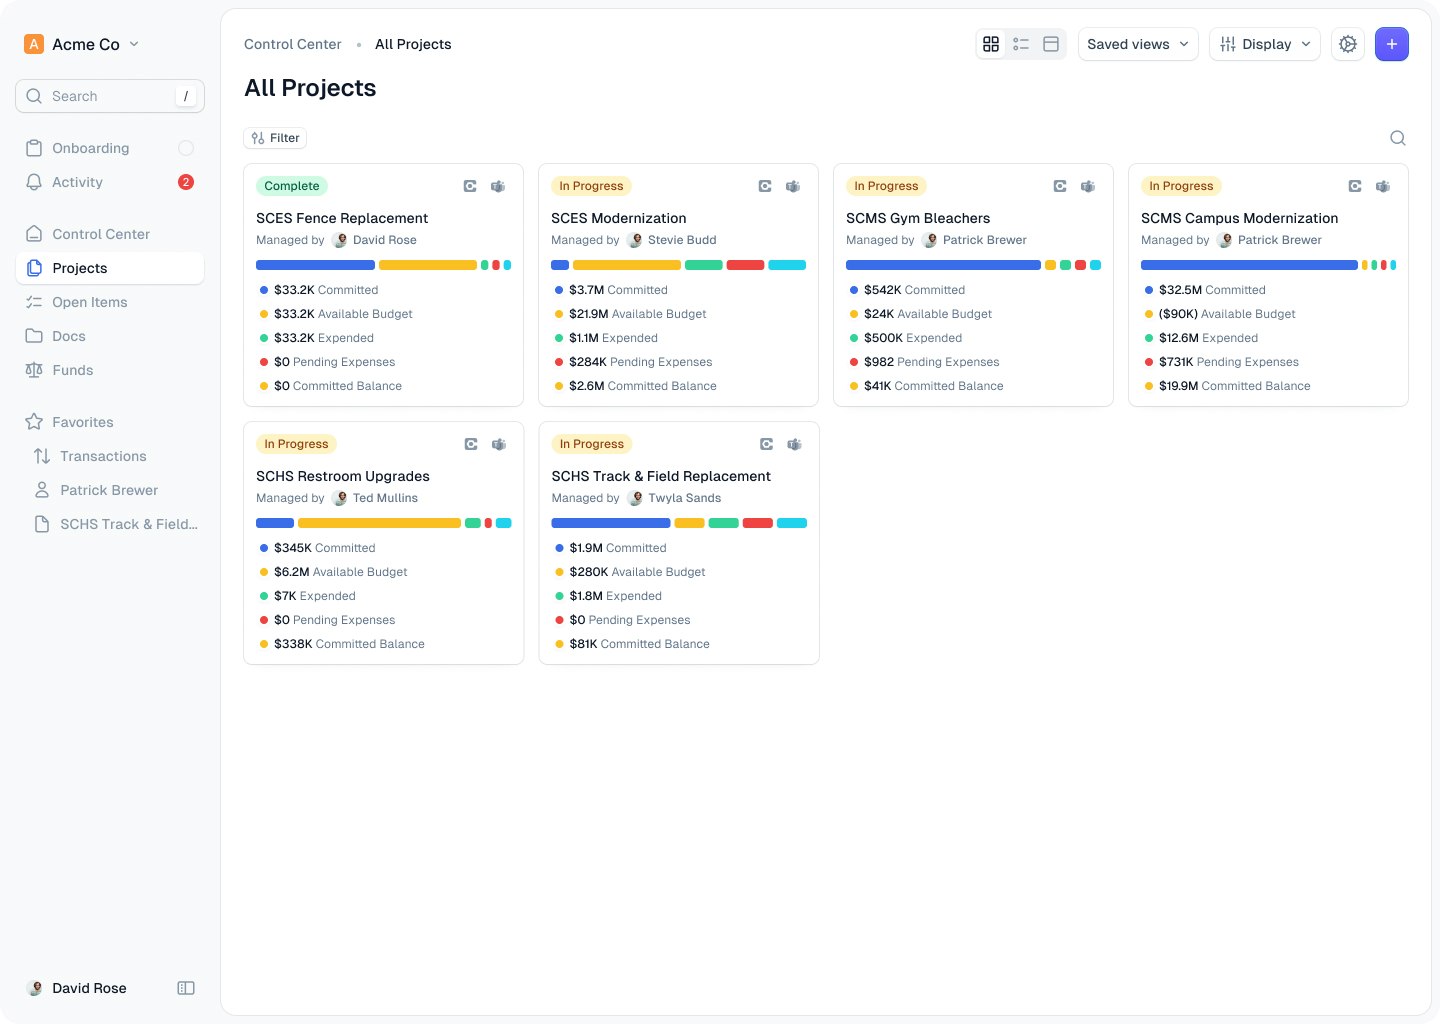Click blue Committed bar segment on SCMS Gym Bleachers
The width and height of the screenshot is (1440, 1024).
[x=943, y=265]
